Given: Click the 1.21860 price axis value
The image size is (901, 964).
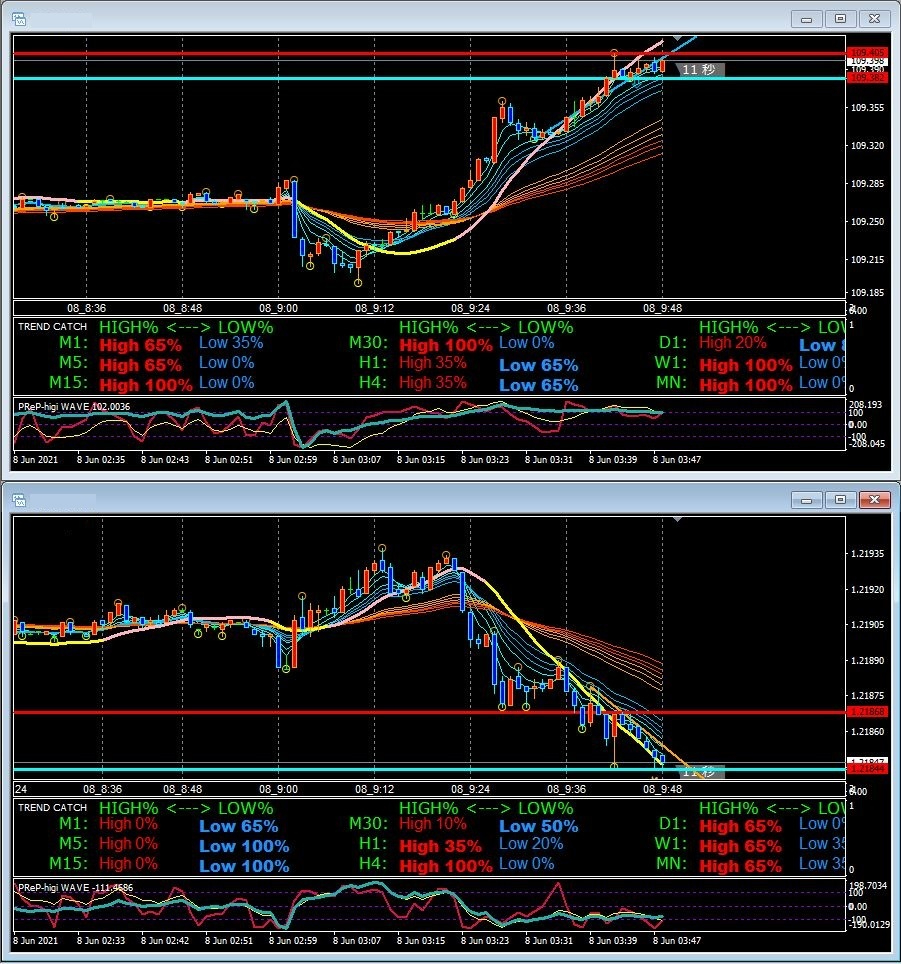Looking at the screenshot, I should pos(867,732).
